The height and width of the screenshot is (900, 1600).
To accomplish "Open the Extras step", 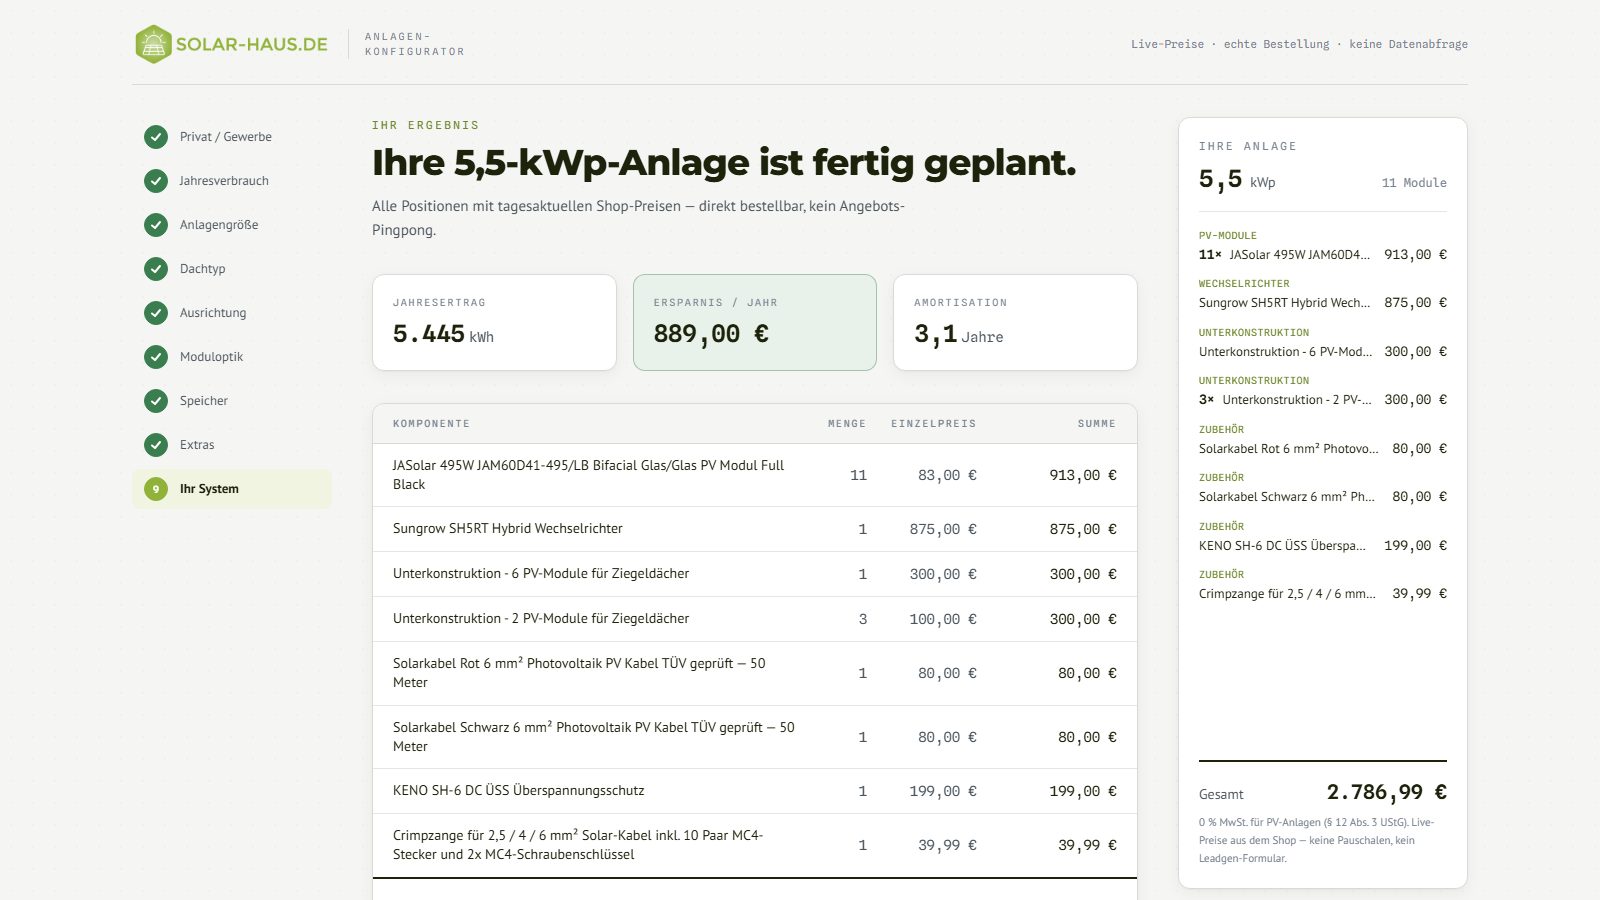I will [x=232, y=445].
